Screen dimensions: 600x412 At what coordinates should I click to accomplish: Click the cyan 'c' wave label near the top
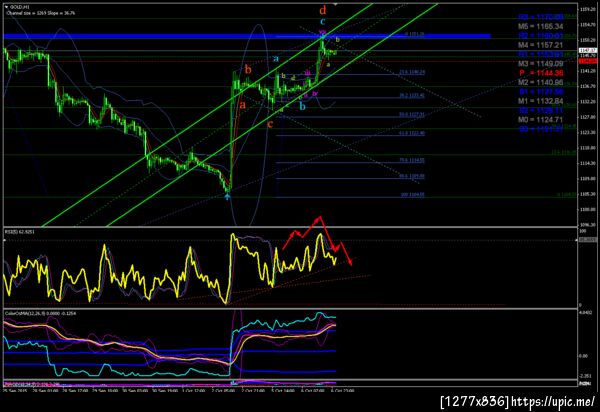323,21
